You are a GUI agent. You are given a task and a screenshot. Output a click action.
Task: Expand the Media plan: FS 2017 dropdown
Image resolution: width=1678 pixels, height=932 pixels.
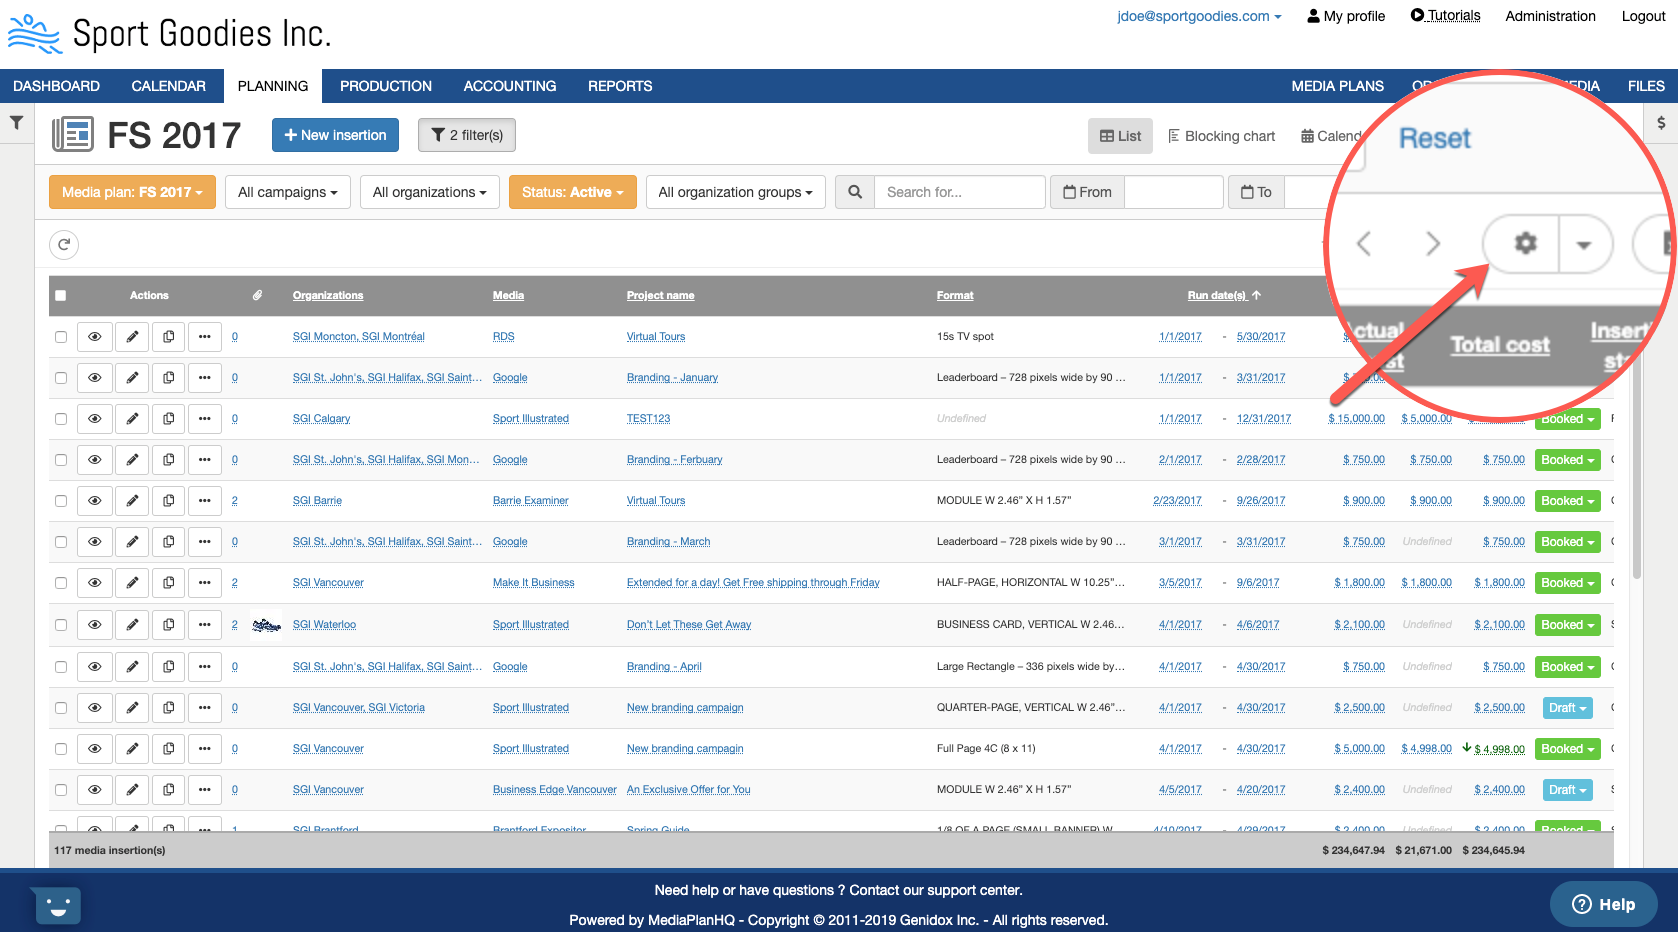[x=132, y=192]
